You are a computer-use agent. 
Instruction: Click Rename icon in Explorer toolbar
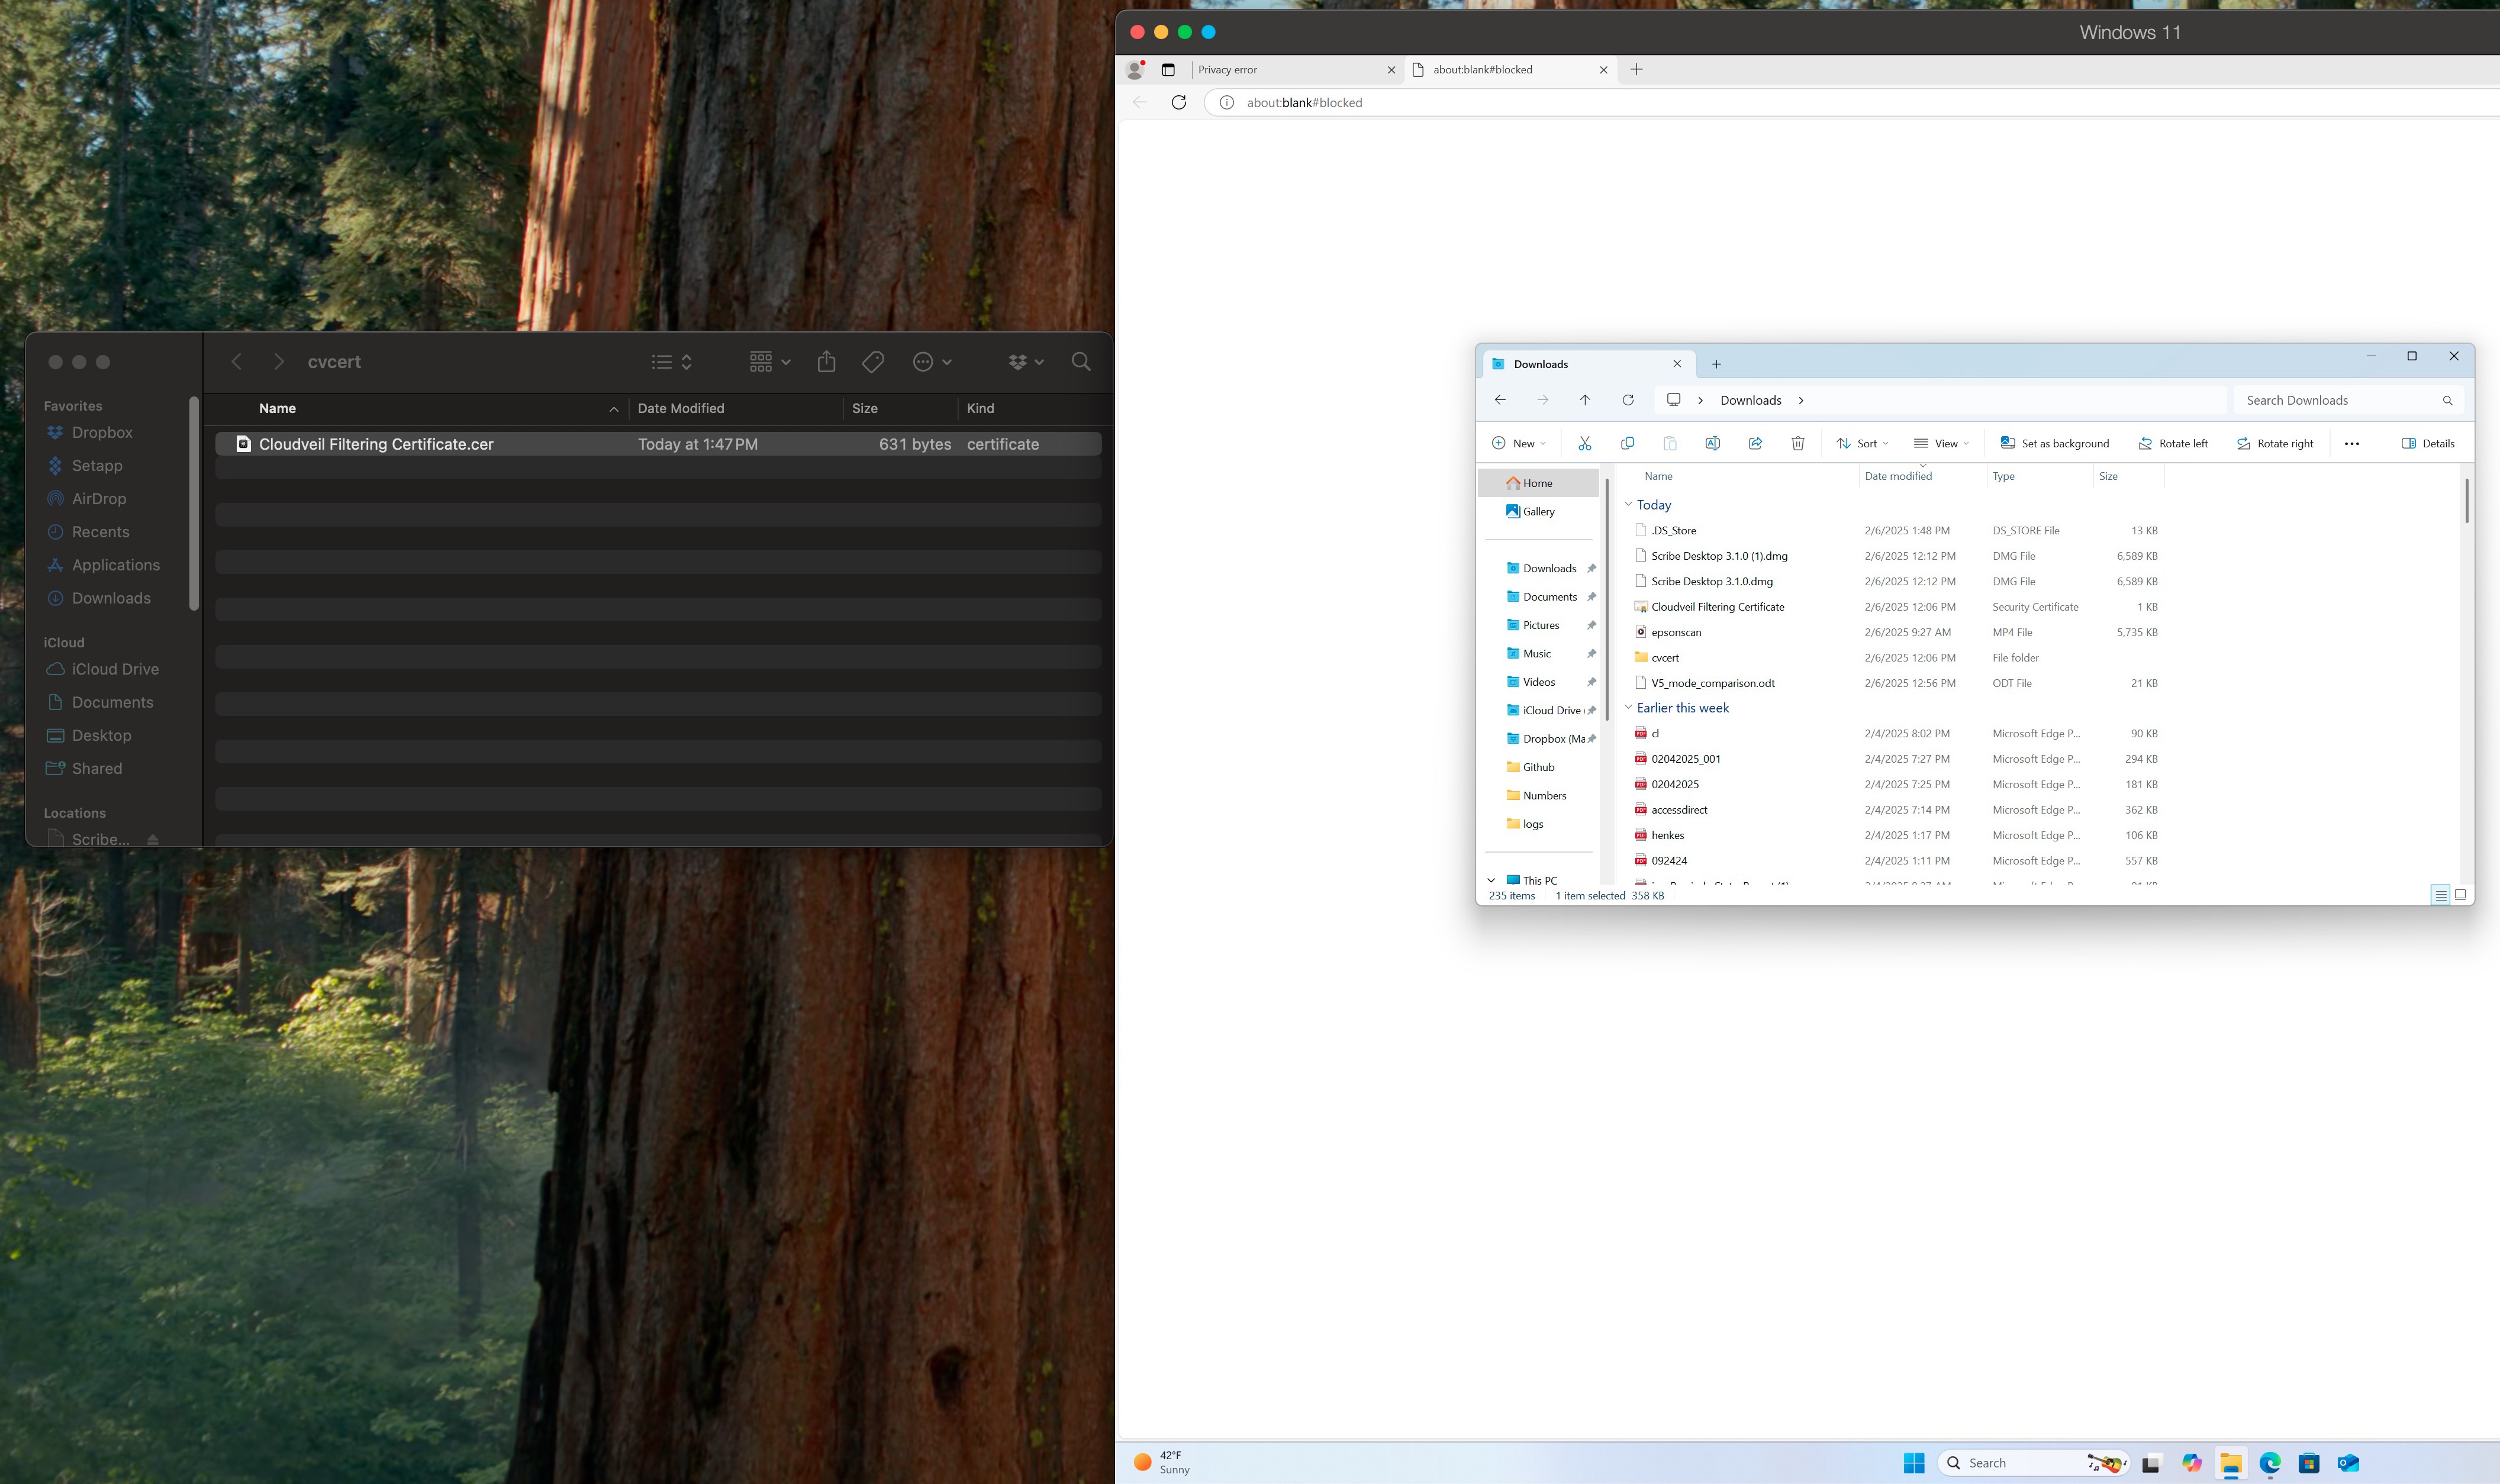click(1712, 443)
